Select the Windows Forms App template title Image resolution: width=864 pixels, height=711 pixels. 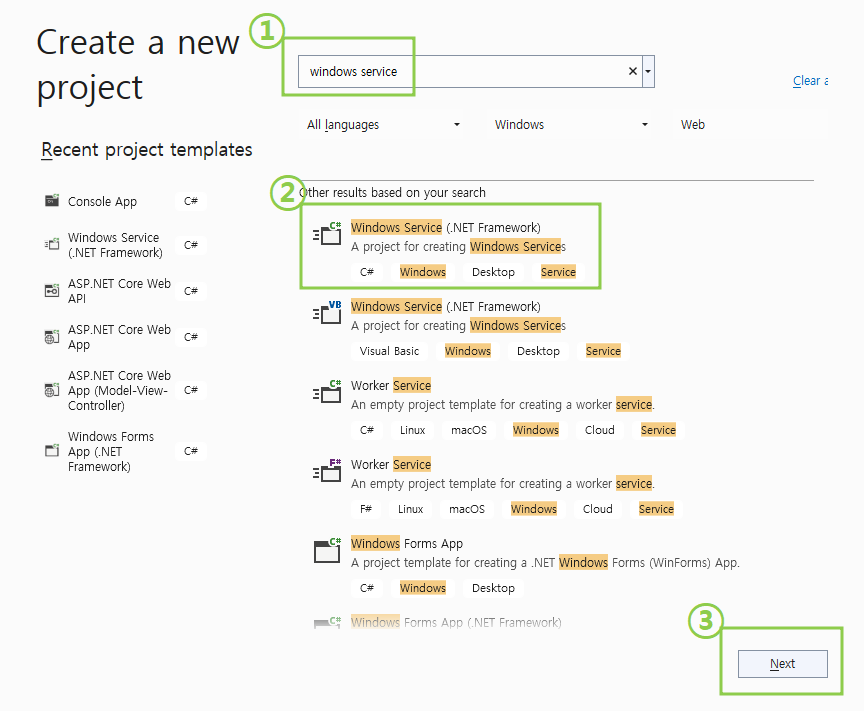pyautogui.click(x=407, y=543)
